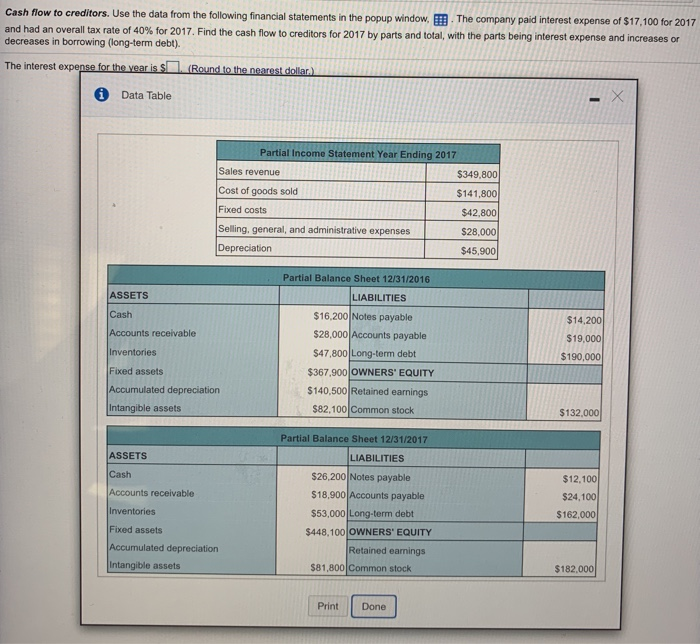Click the Data Table title text
The width and height of the screenshot is (700, 644).
tap(146, 96)
